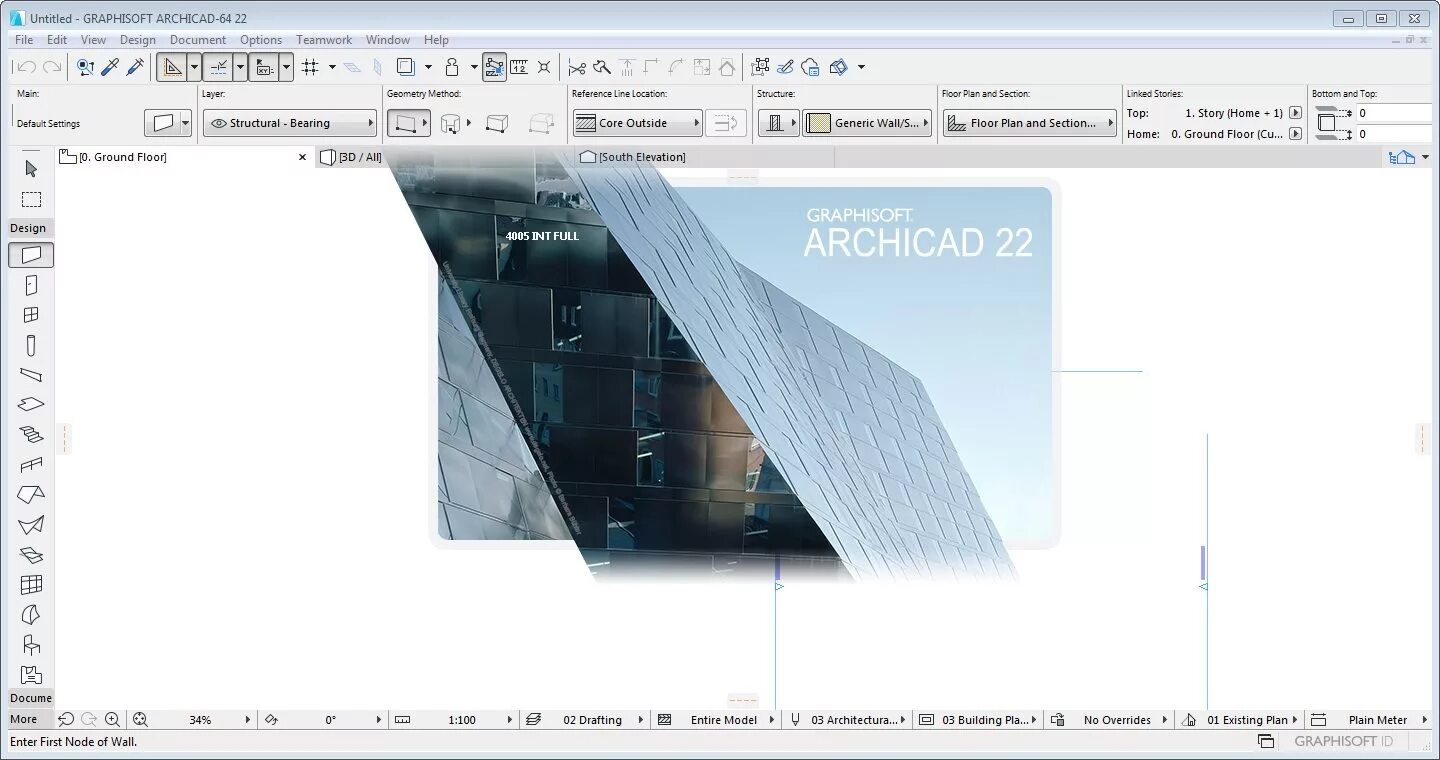The height and width of the screenshot is (760, 1440).
Task: Click the GRAPHISOFT ID button
Action: tap(1343, 741)
